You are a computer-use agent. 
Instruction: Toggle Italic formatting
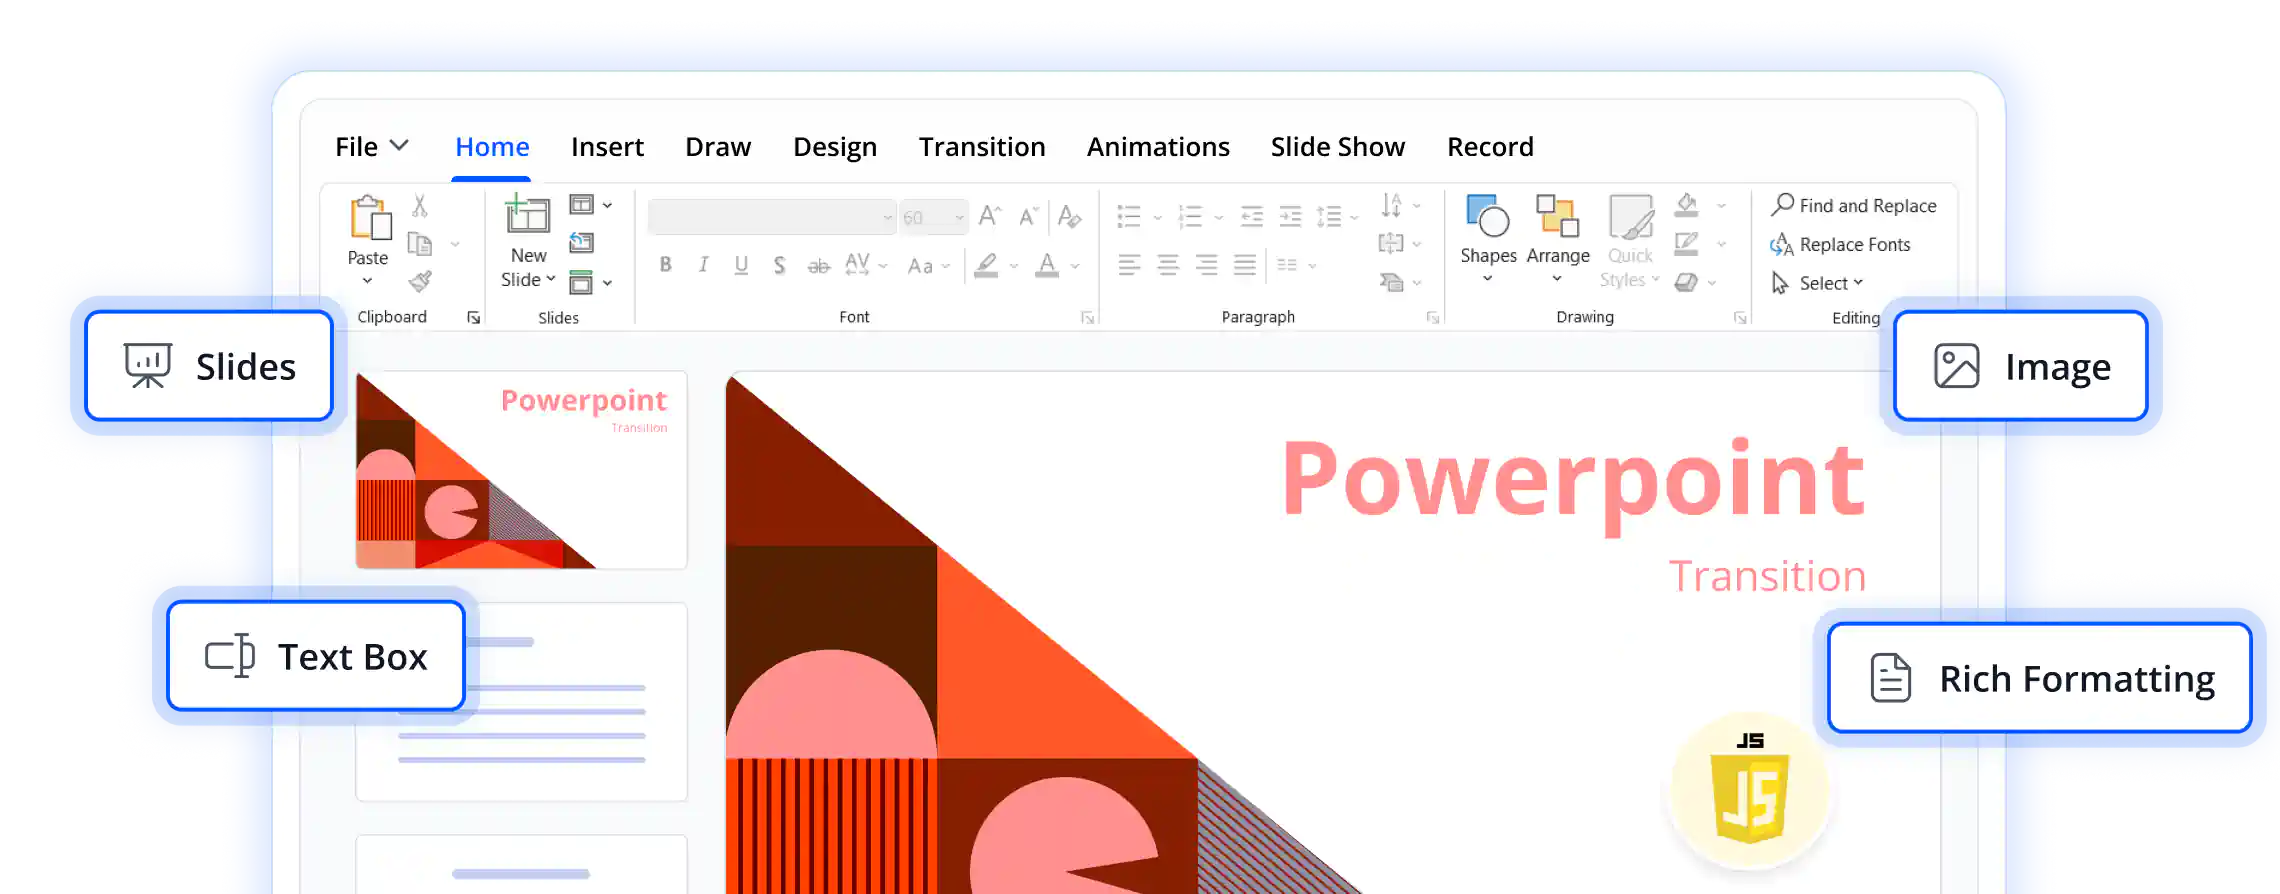coord(704,265)
